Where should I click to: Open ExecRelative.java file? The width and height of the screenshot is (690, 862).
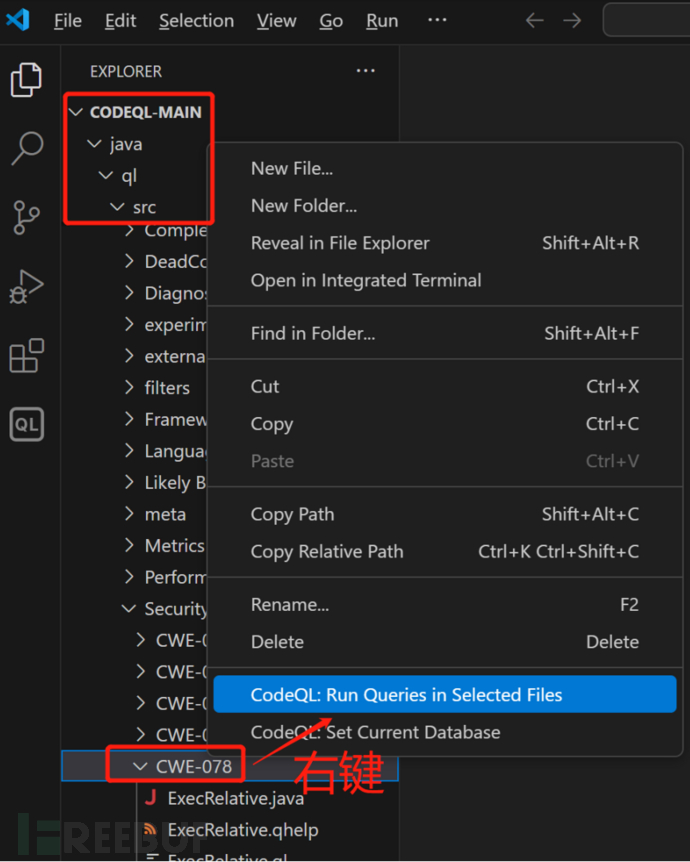[x=235, y=798]
